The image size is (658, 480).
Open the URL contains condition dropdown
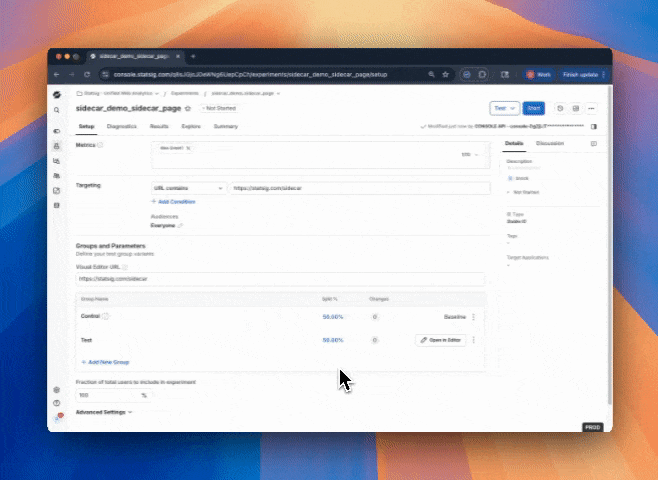point(188,188)
